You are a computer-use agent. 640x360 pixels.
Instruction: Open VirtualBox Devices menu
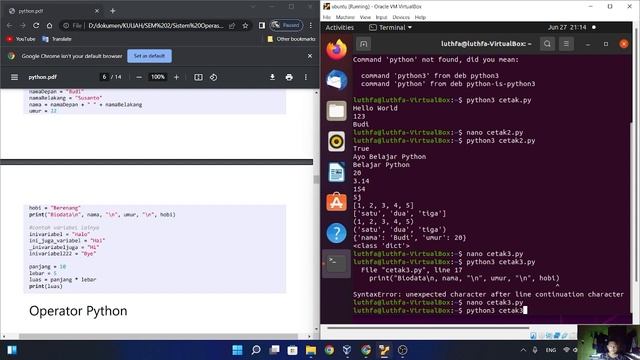[x=401, y=17]
